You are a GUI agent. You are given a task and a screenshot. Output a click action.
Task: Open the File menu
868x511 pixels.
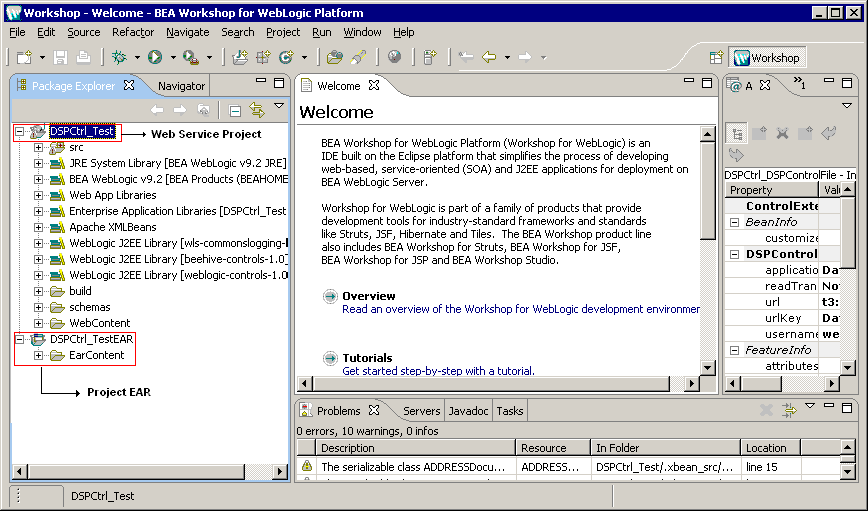click(17, 32)
